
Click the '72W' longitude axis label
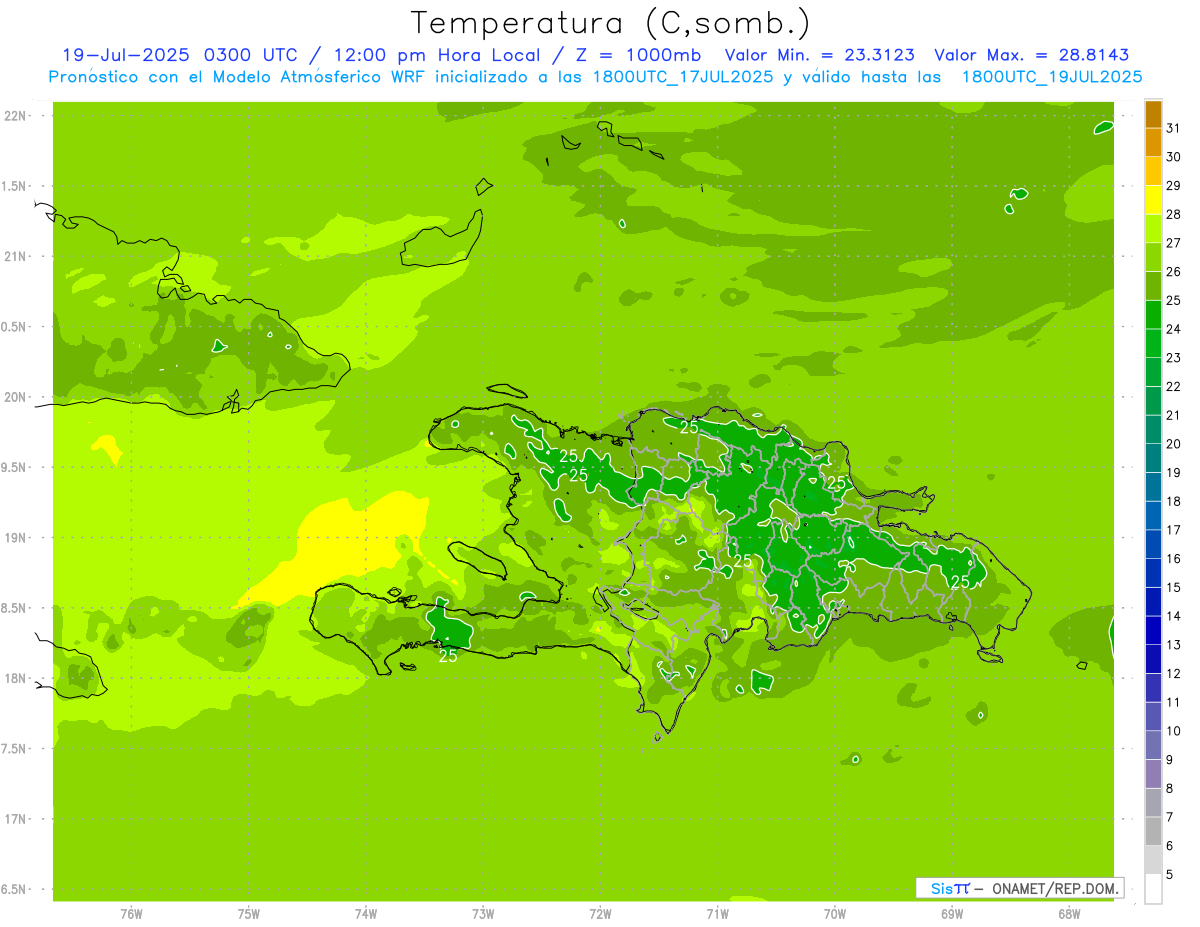600,914
